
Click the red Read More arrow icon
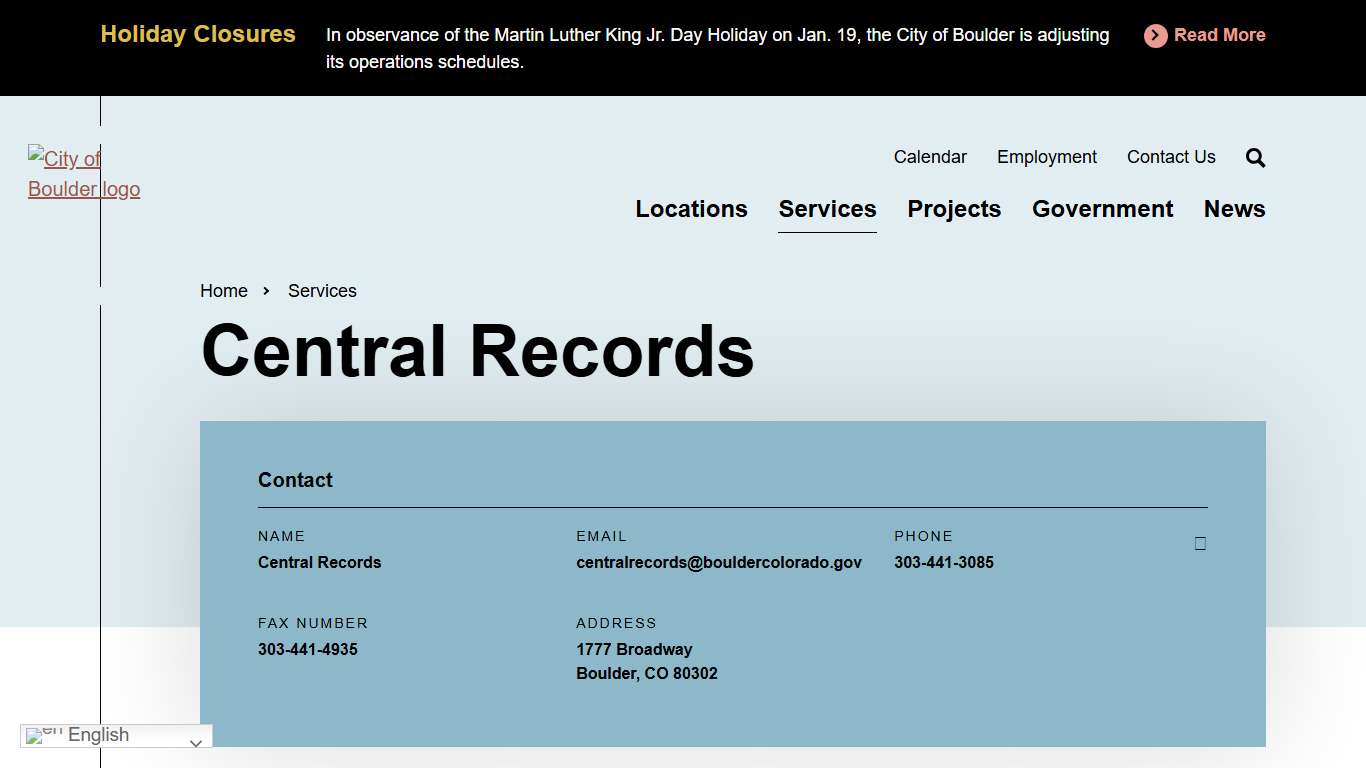[1154, 35]
